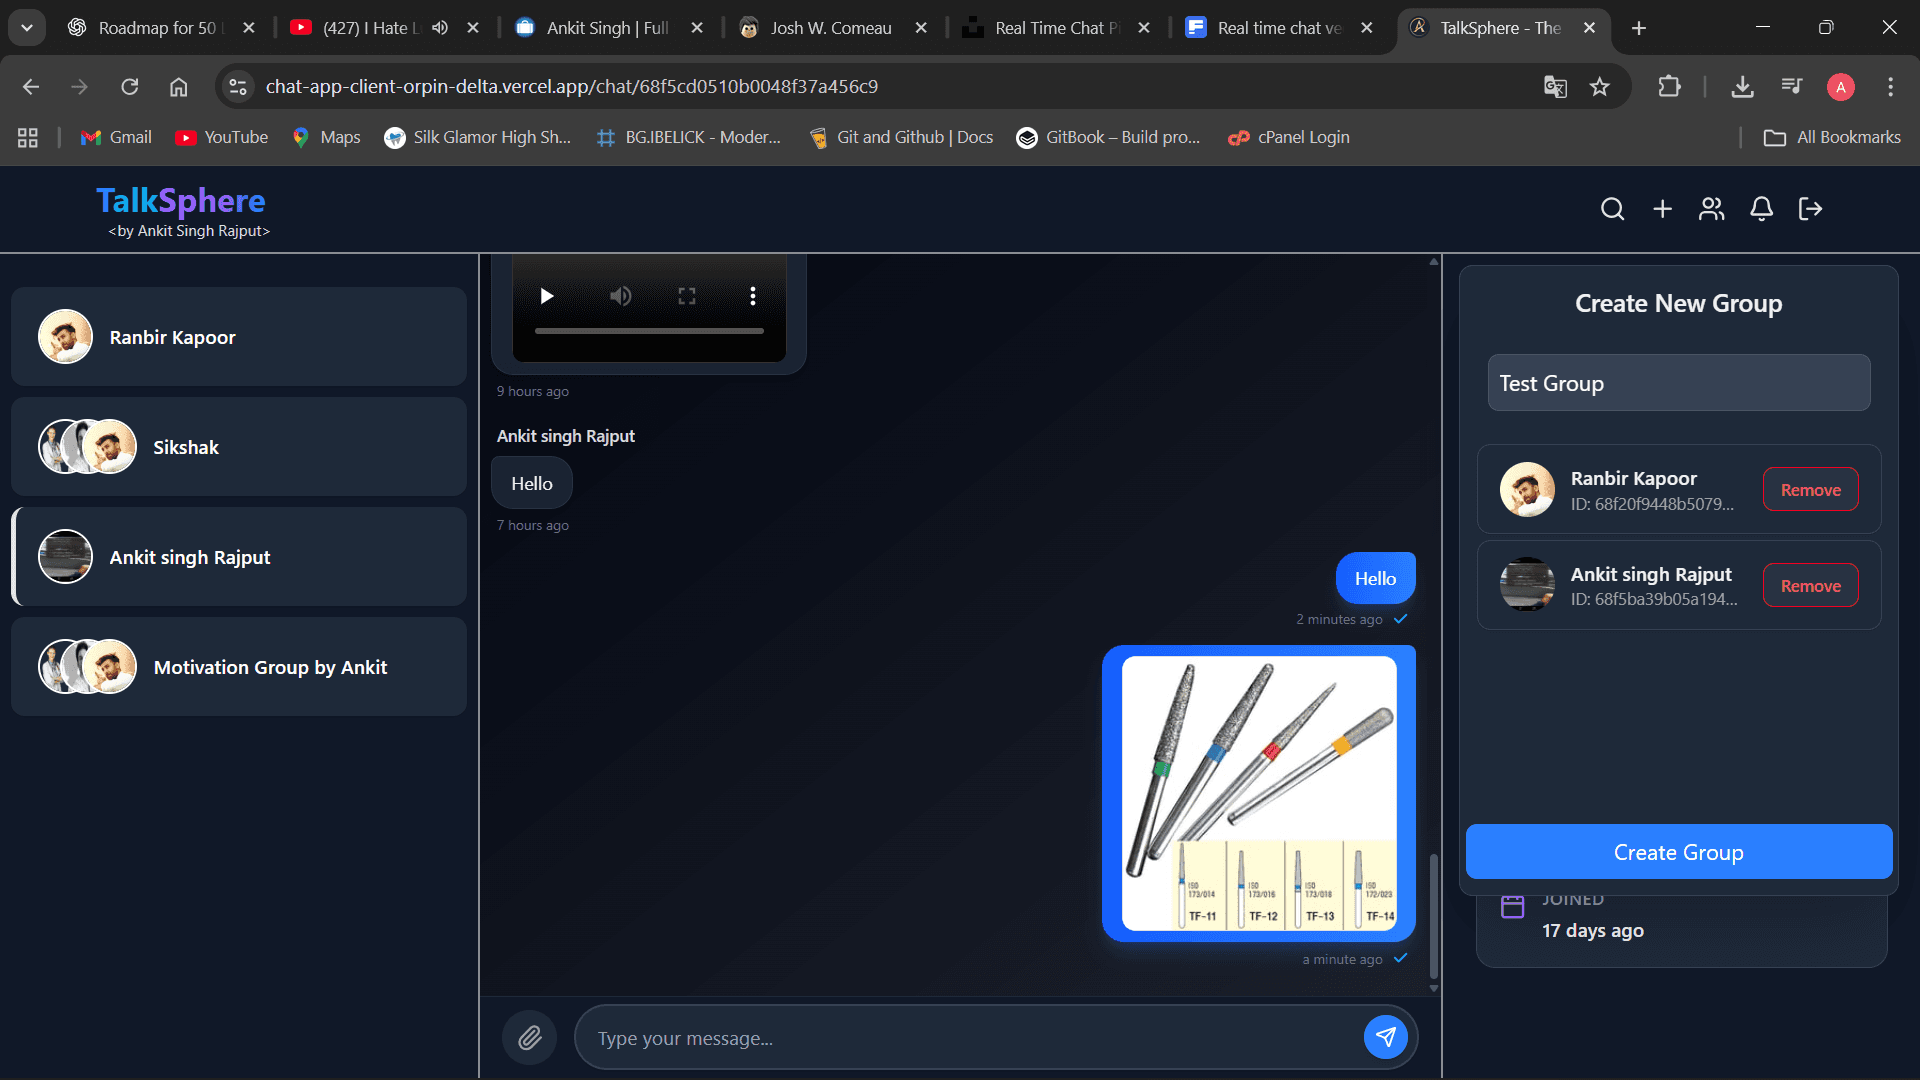Enter fullscreen on the chat video
Screen dimensions: 1920x1080
pyautogui.click(x=686, y=295)
